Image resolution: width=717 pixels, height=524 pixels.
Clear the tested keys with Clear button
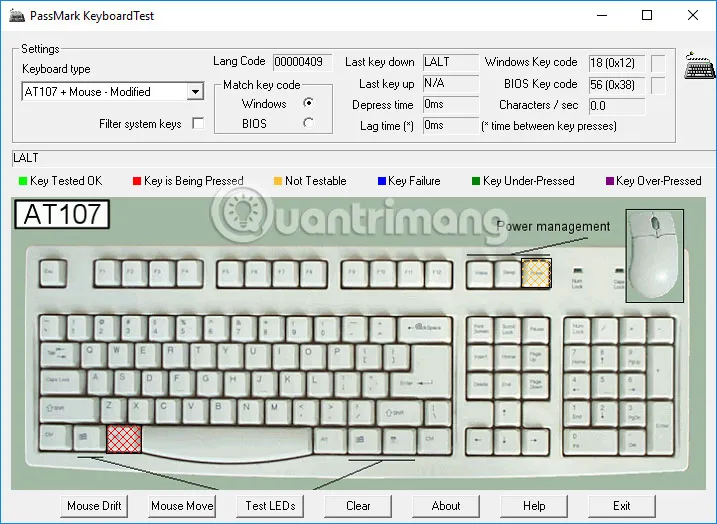(358, 506)
